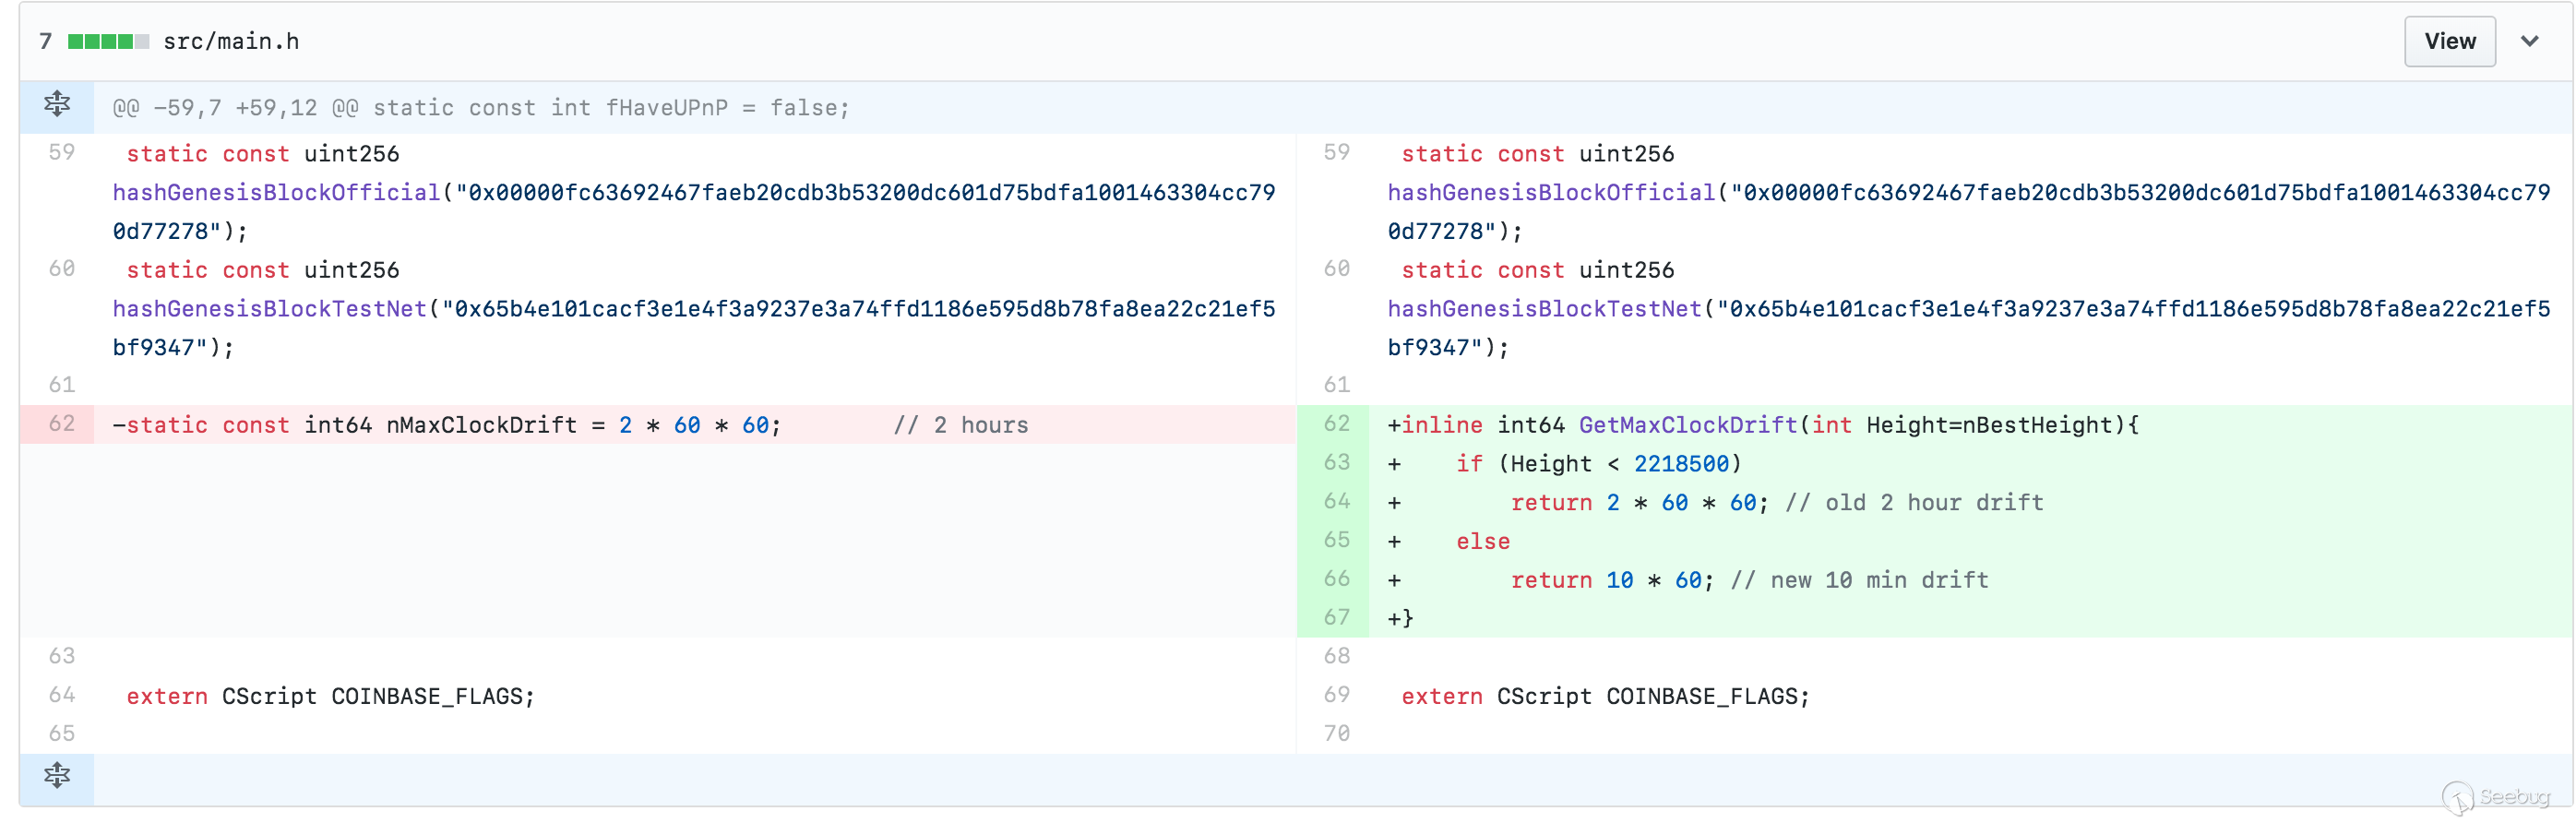
Task: Click left-side line number 59
Action: (x=61, y=153)
